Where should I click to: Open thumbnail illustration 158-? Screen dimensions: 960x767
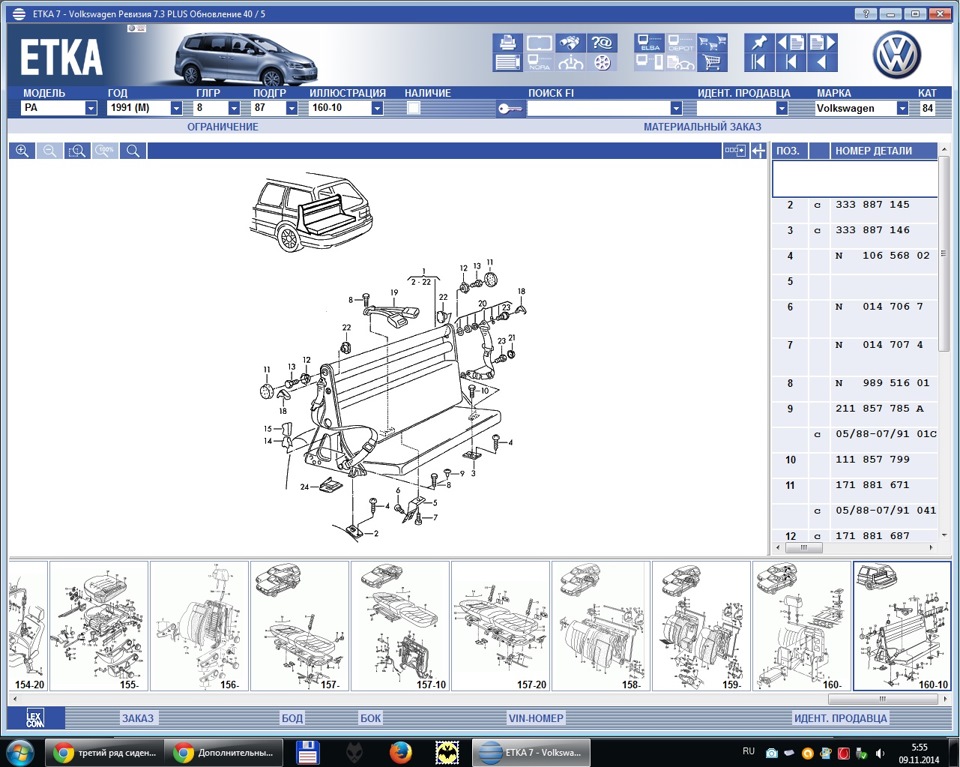click(x=601, y=626)
